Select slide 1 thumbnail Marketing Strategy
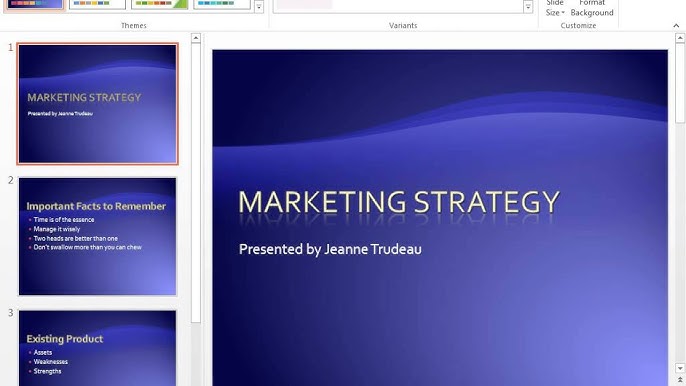Image resolution: width=686 pixels, height=386 pixels. (98, 104)
